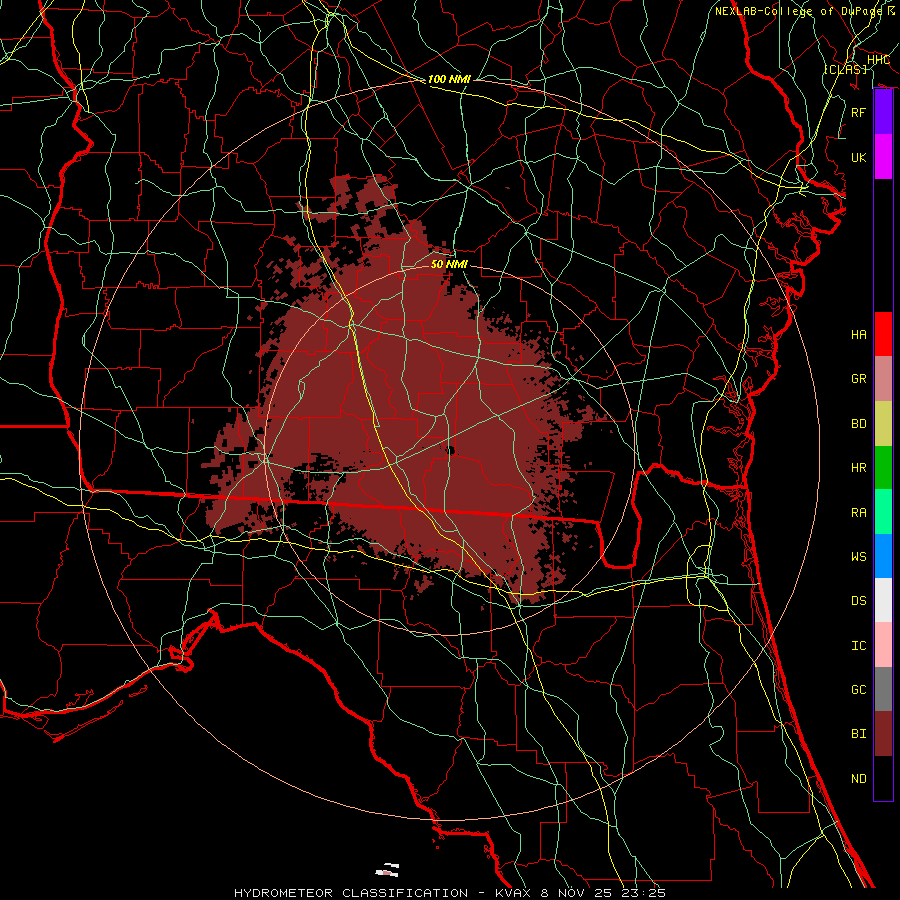This screenshot has width=900, height=900.
Task: Click the GC legend label
Action: tap(859, 690)
